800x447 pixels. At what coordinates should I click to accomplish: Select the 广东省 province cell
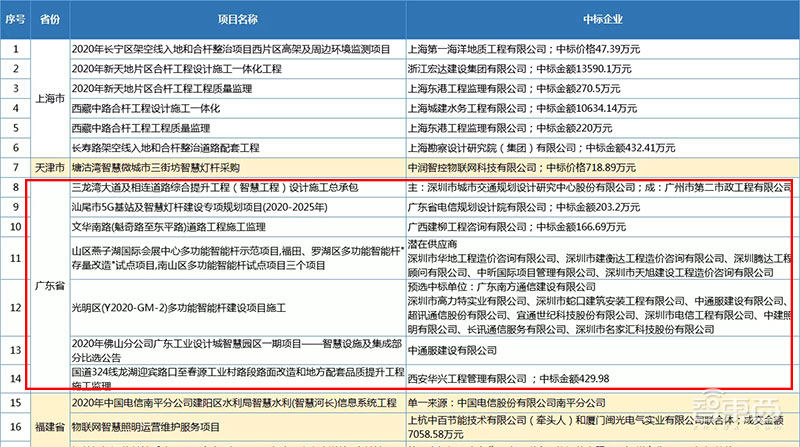pos(50,285)
